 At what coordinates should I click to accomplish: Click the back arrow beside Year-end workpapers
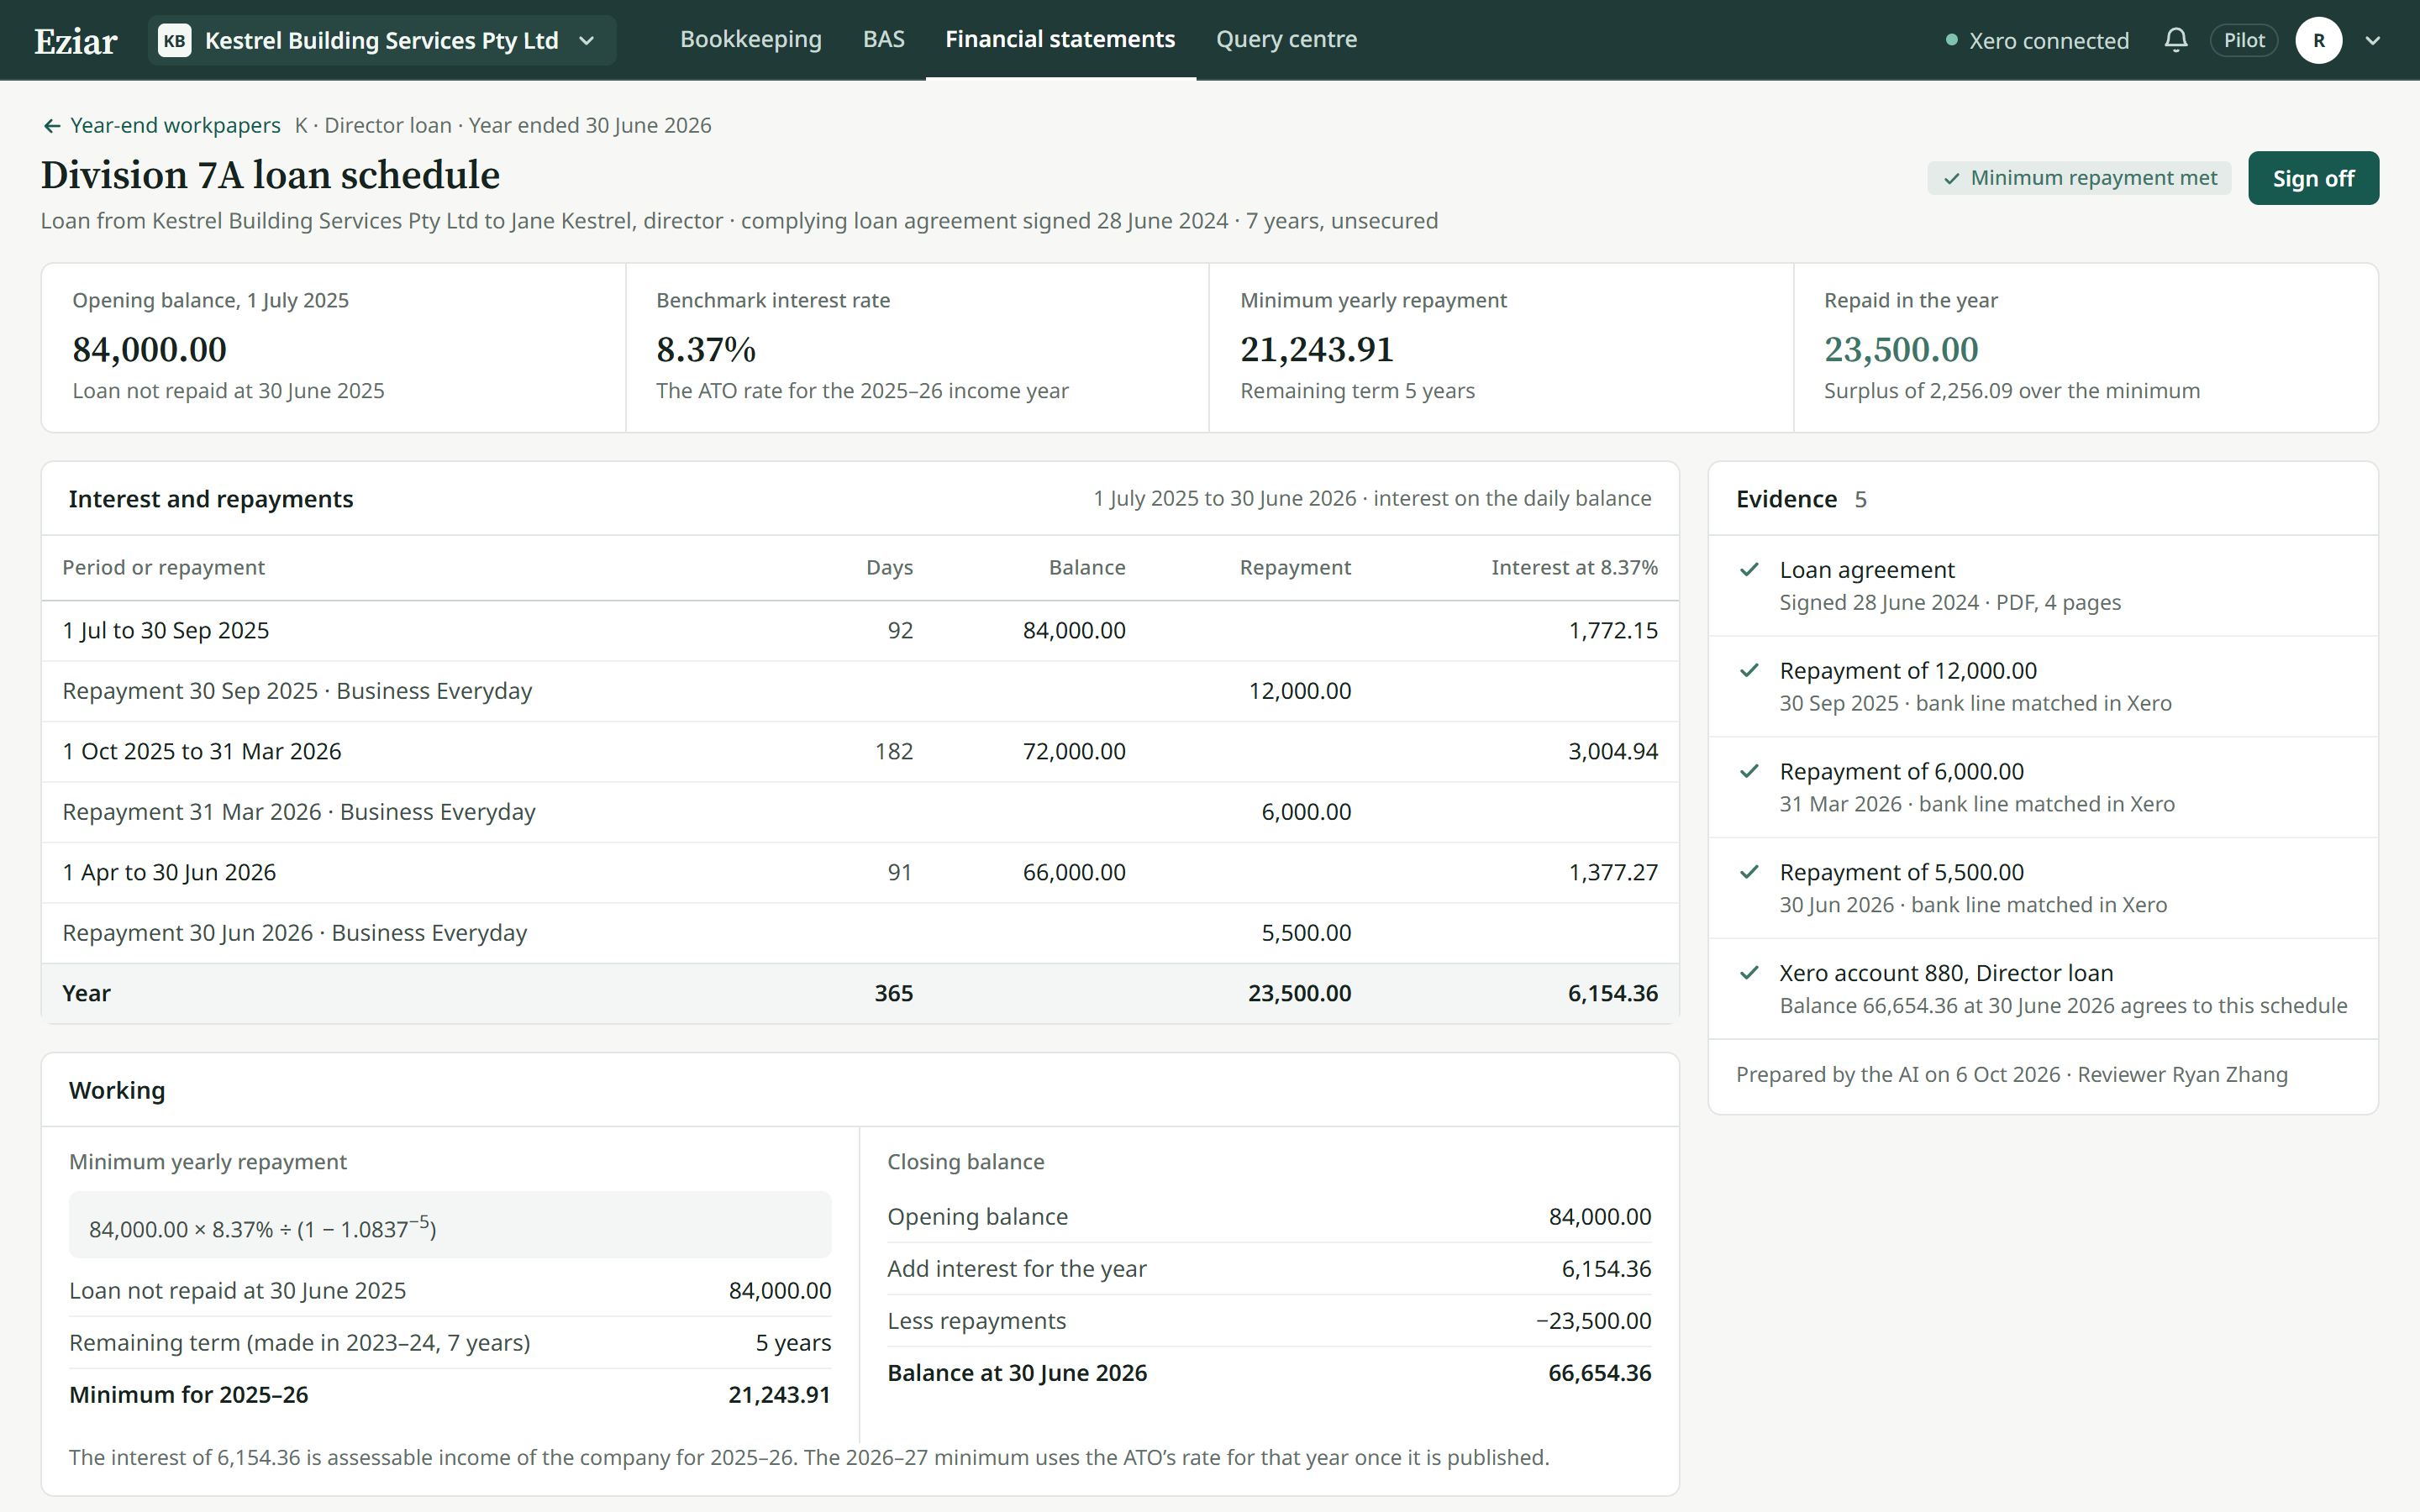(52, 126)
